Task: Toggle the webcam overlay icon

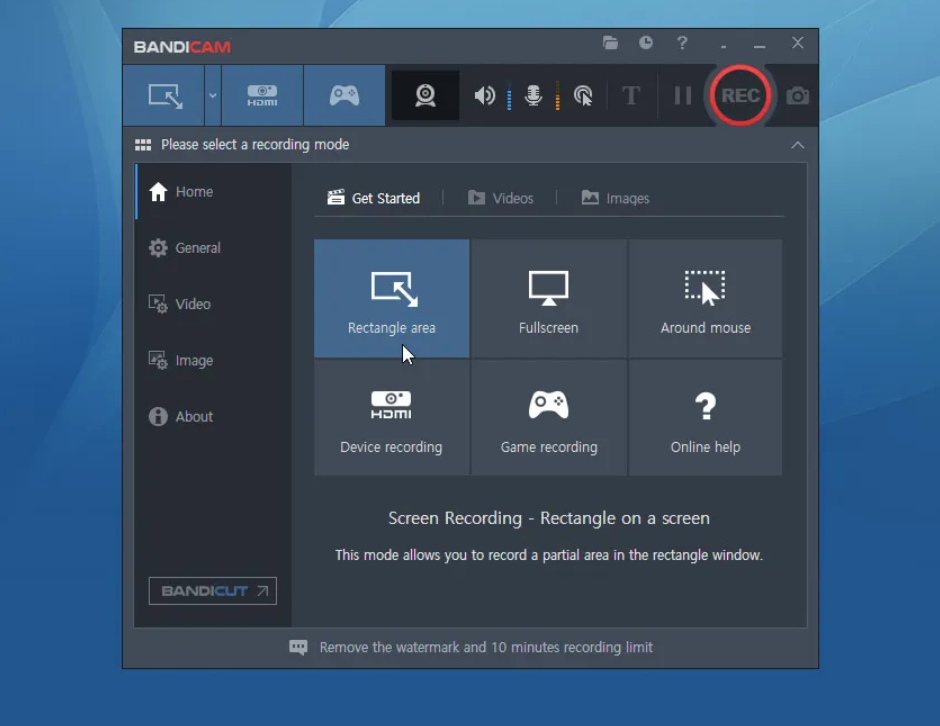Action: coord(425,96)
